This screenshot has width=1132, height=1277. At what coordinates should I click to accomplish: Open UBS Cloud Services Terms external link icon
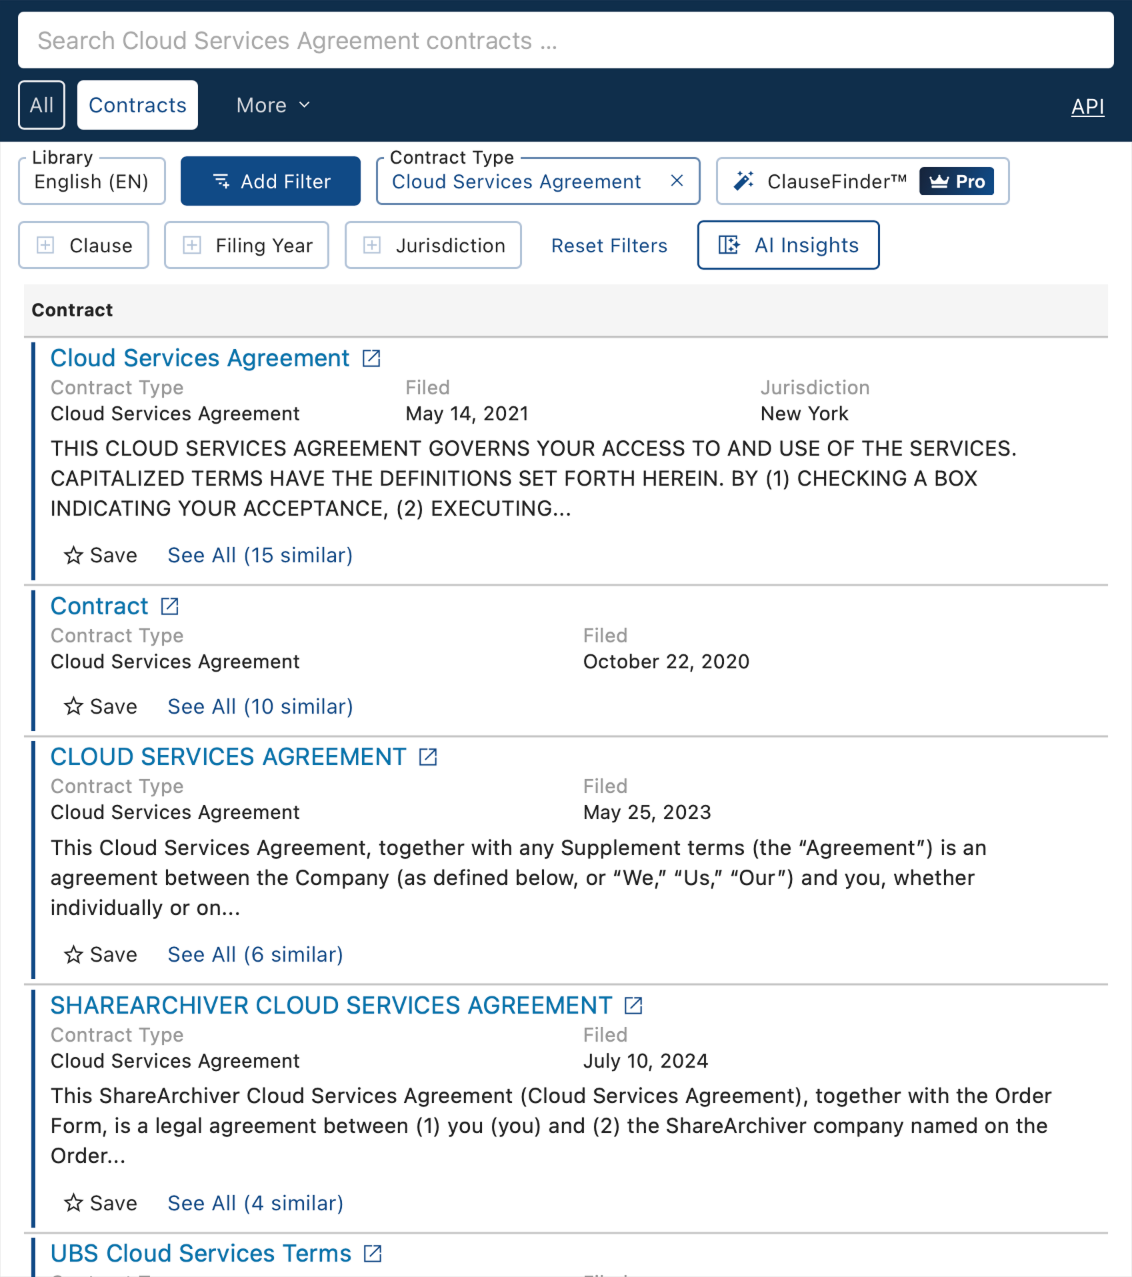click(x=371, y=1253)
